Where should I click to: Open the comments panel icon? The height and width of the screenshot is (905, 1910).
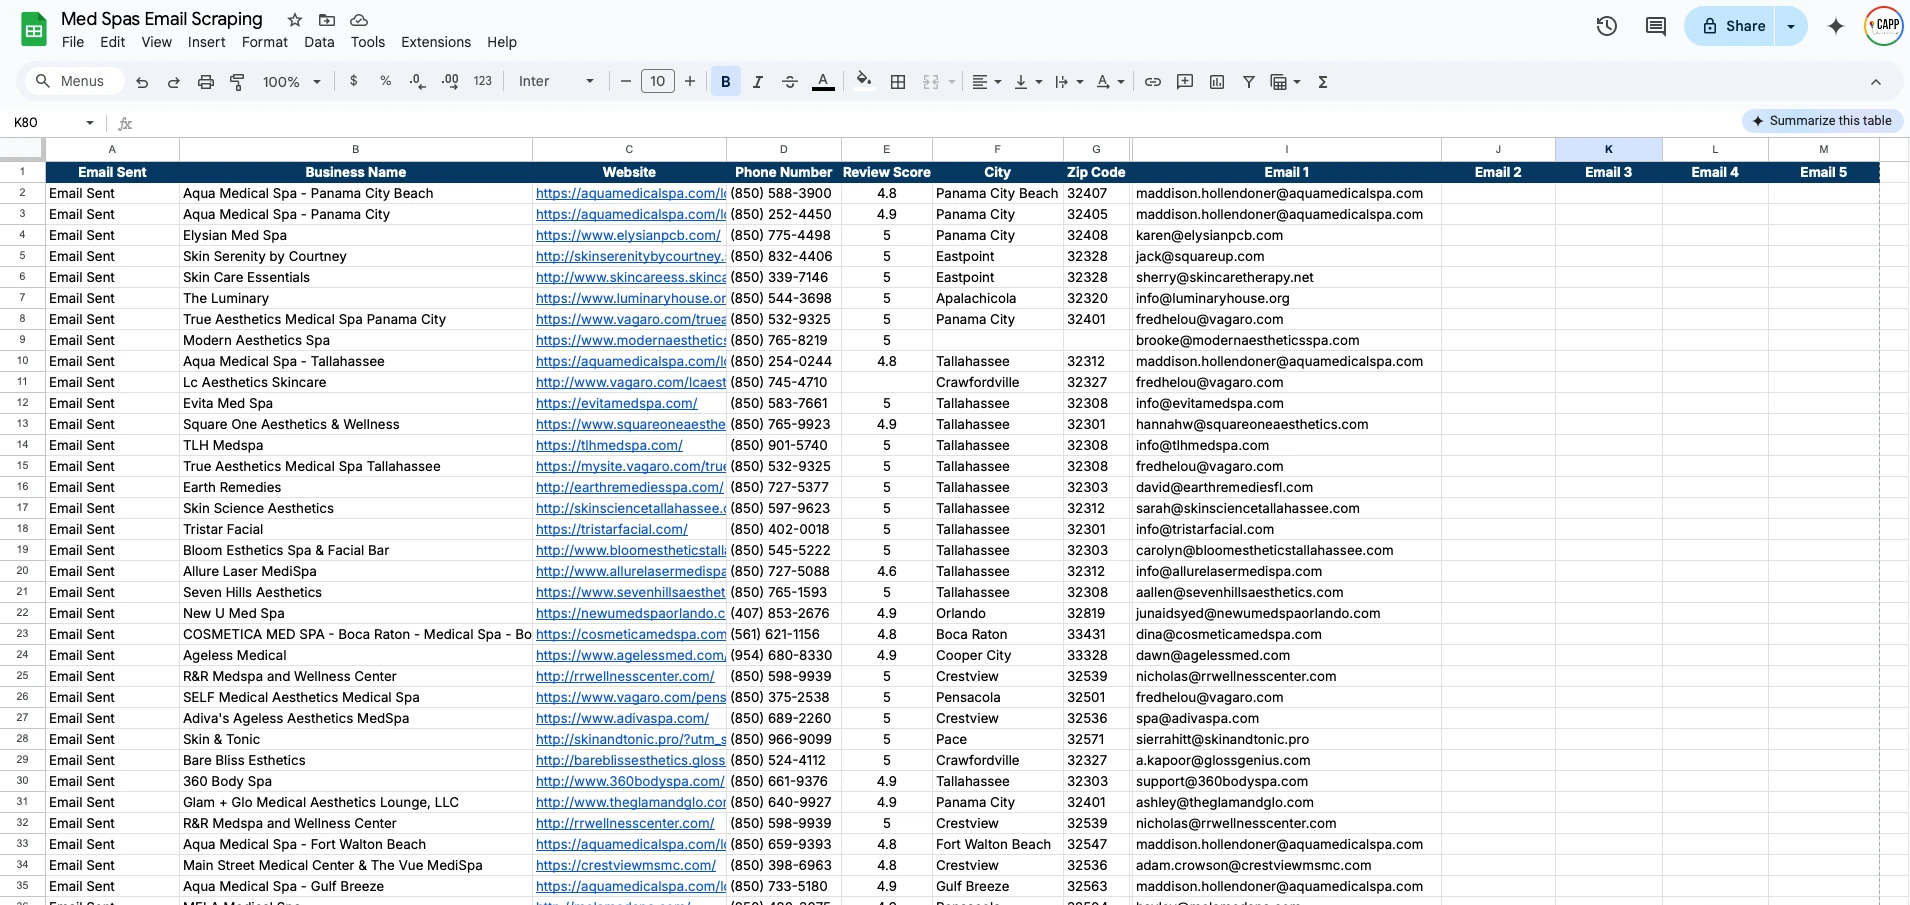1656,26
